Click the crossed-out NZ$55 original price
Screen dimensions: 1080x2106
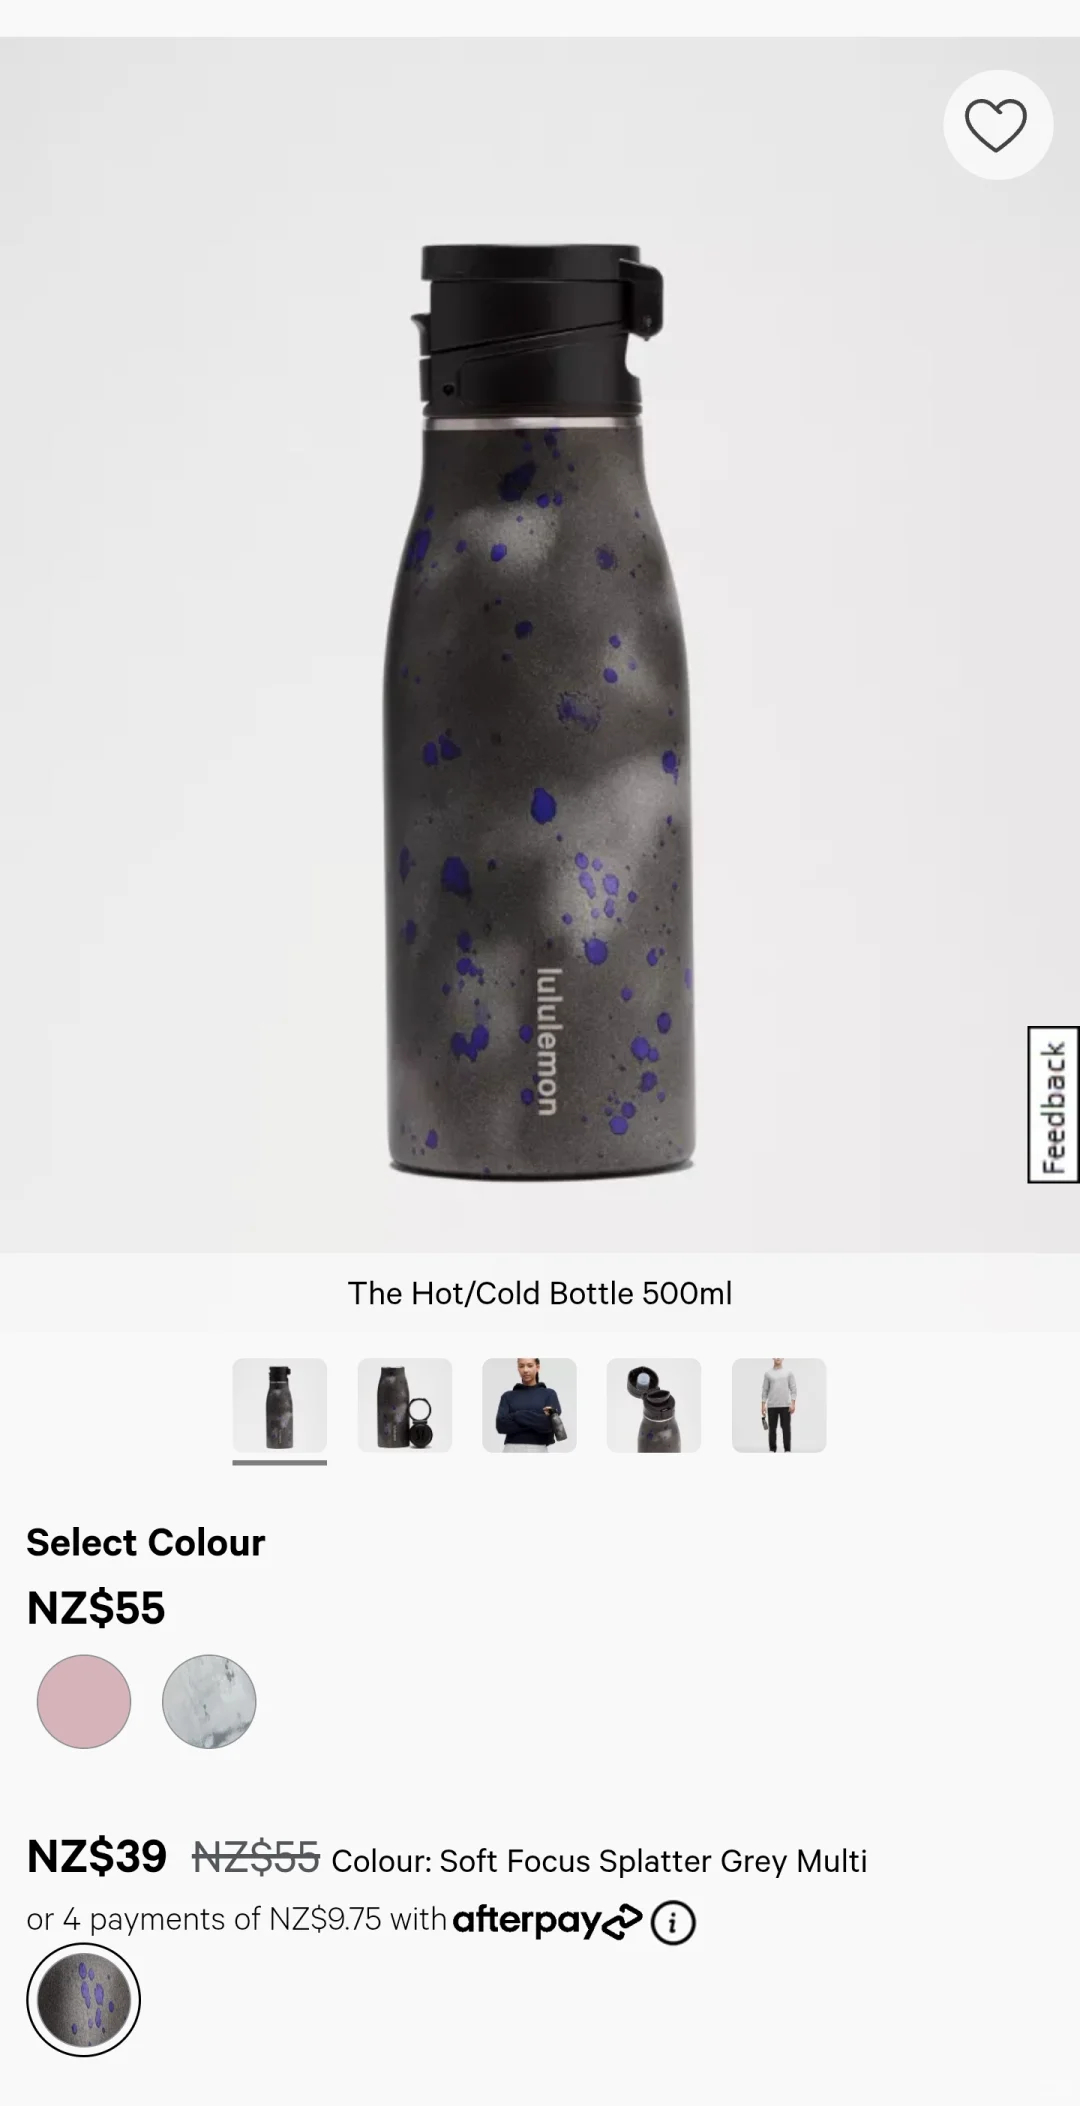[256, 1857]
